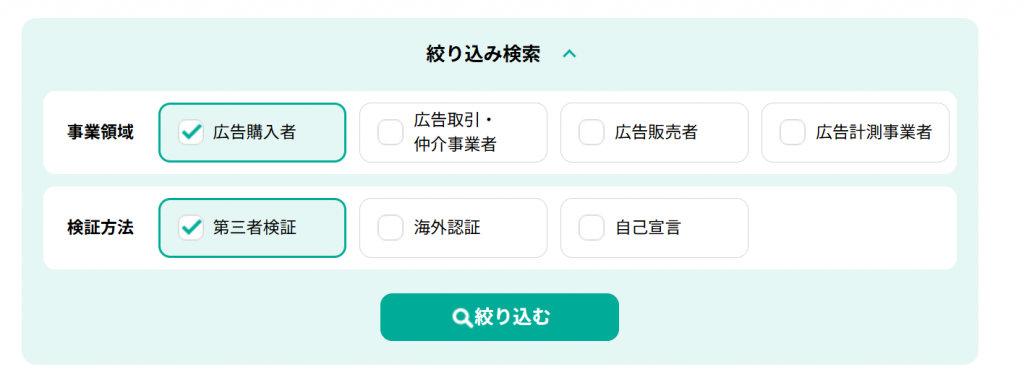Click the 検証方法 row label
Viewport: 1024px width, 380px height.
(x=101, y=228)
